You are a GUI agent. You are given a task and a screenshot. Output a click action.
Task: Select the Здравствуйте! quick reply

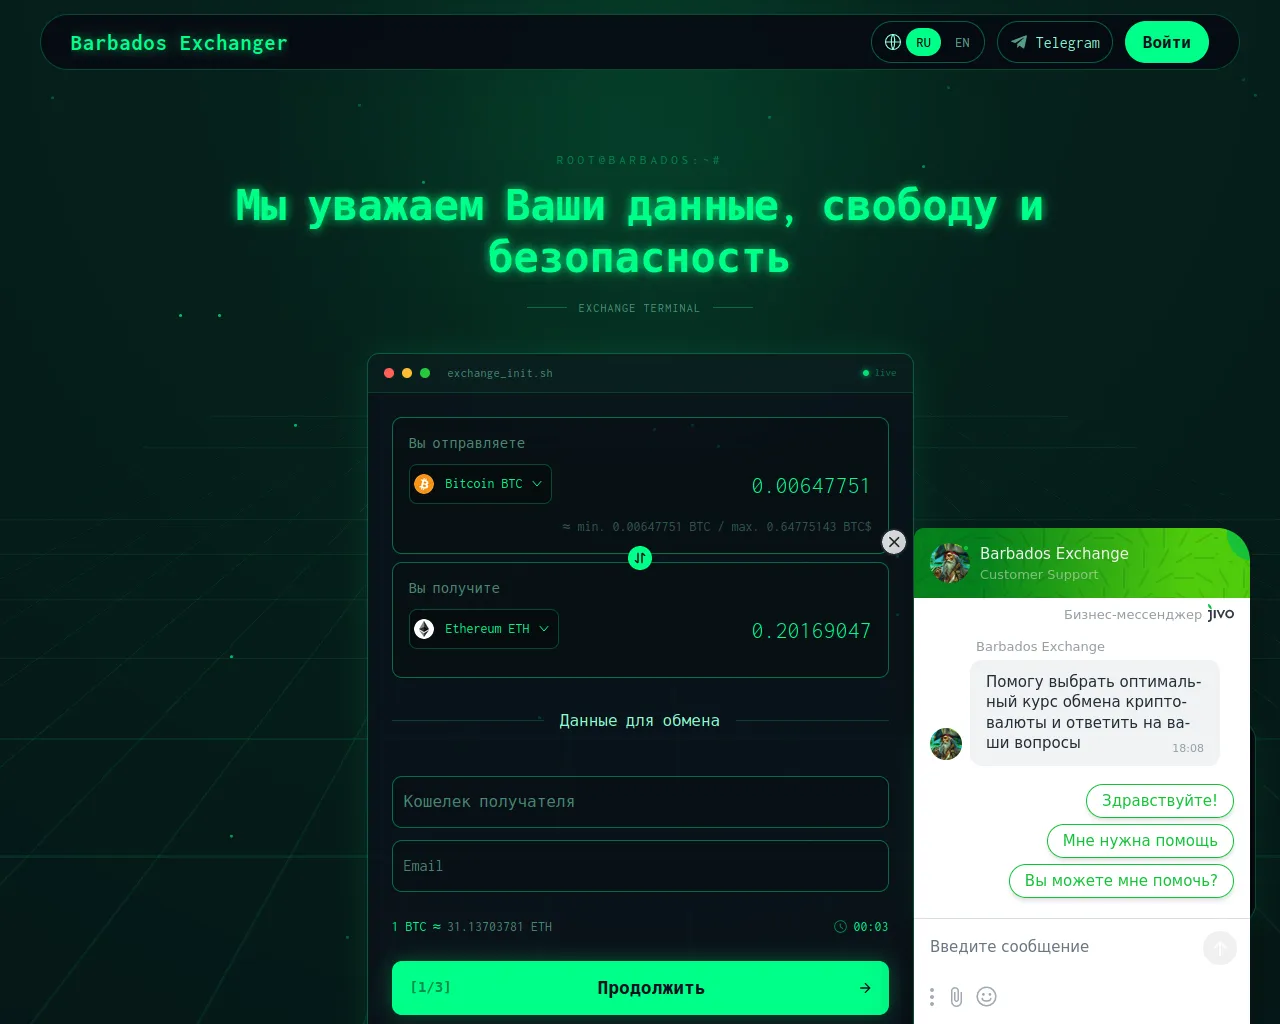pyautogui.click(x=1160, y=801)
